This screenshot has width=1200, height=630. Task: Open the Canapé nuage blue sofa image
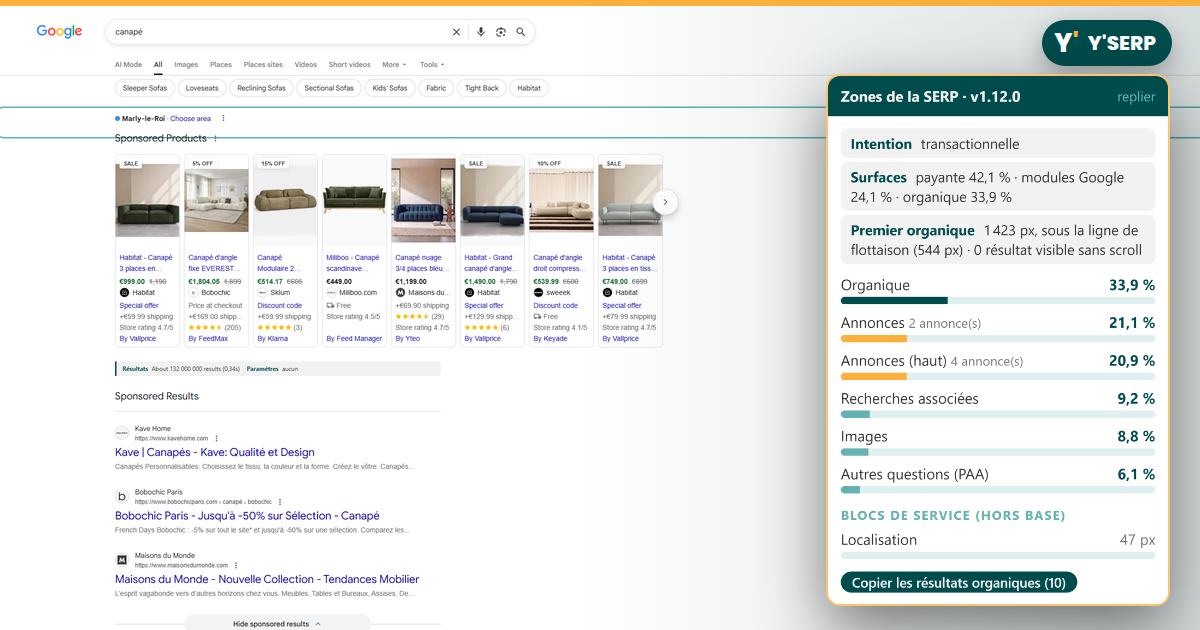424,200
